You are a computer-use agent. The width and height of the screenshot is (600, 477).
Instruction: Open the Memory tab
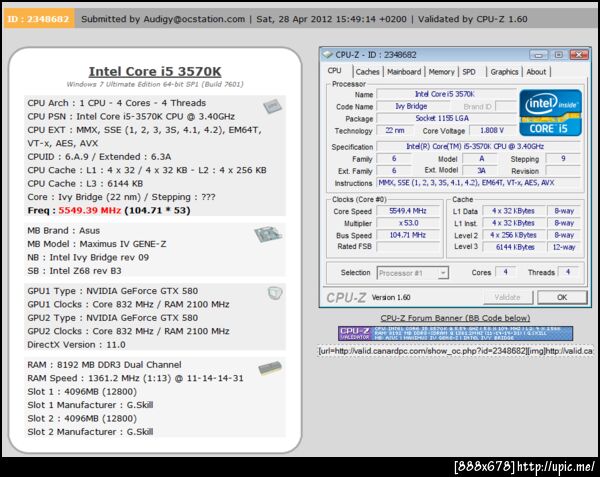point(441,72)
